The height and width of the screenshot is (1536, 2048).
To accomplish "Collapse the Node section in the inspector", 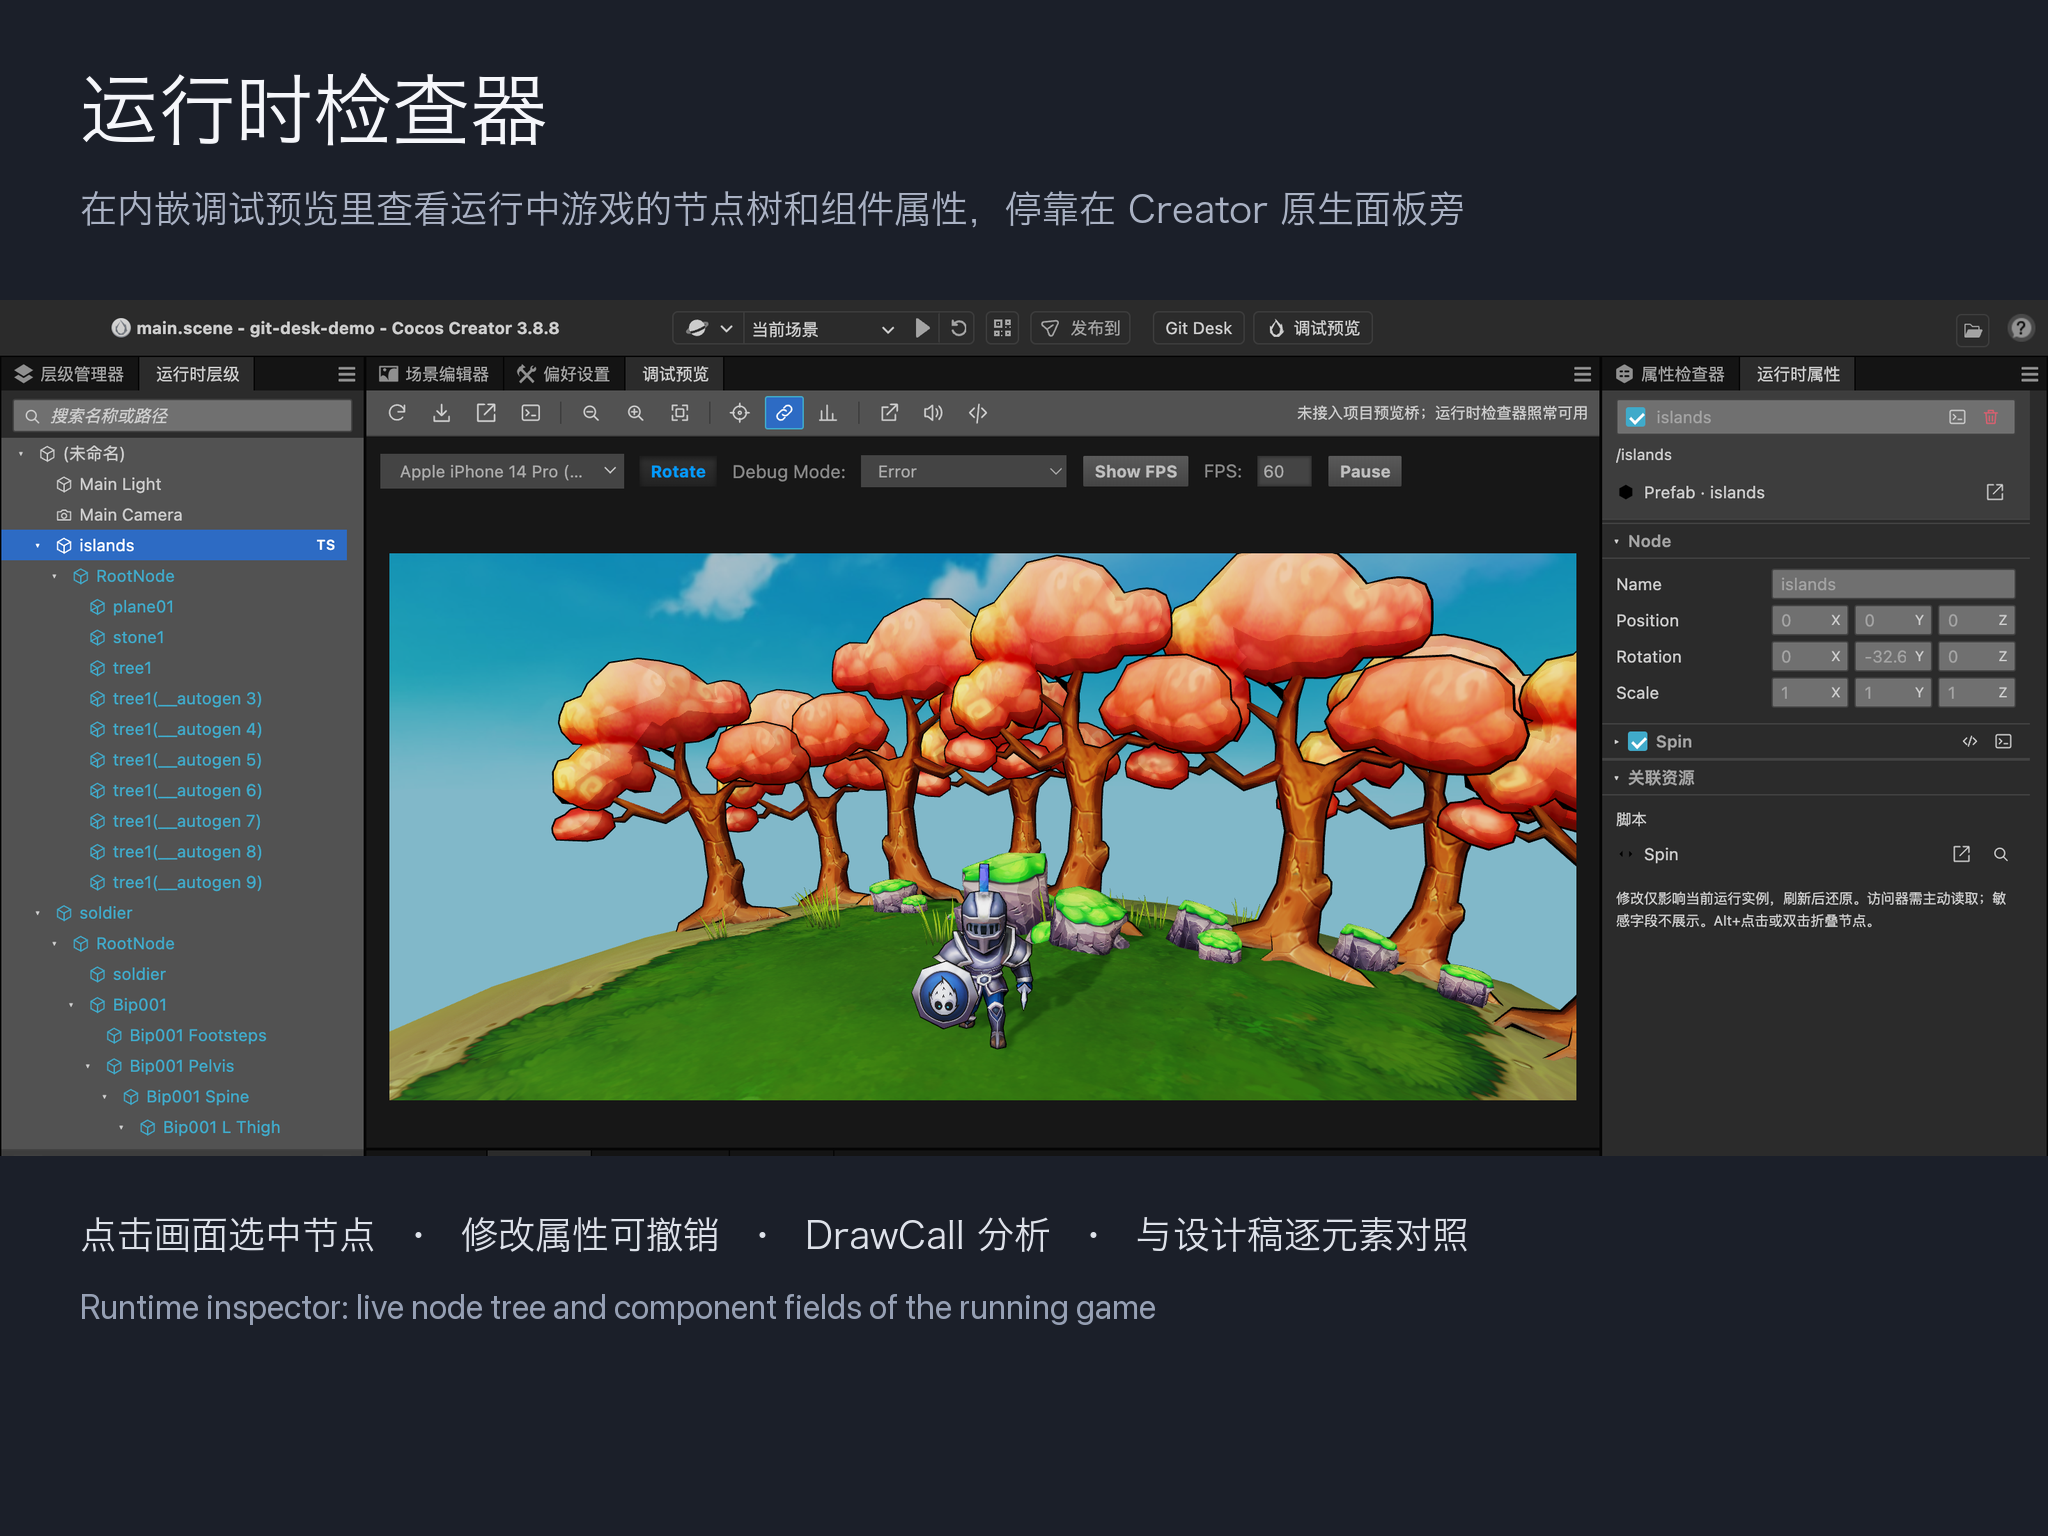I will (1616, 541).
